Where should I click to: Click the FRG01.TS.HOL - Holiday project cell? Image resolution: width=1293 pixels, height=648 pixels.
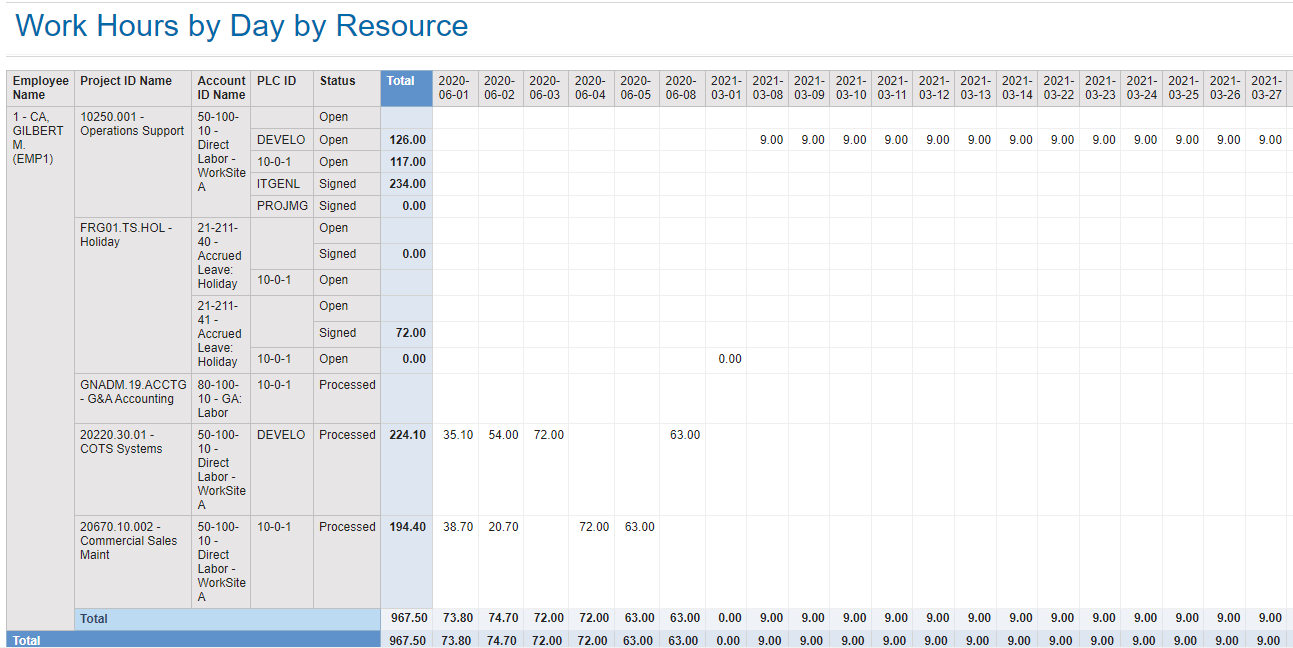[126, 235]
